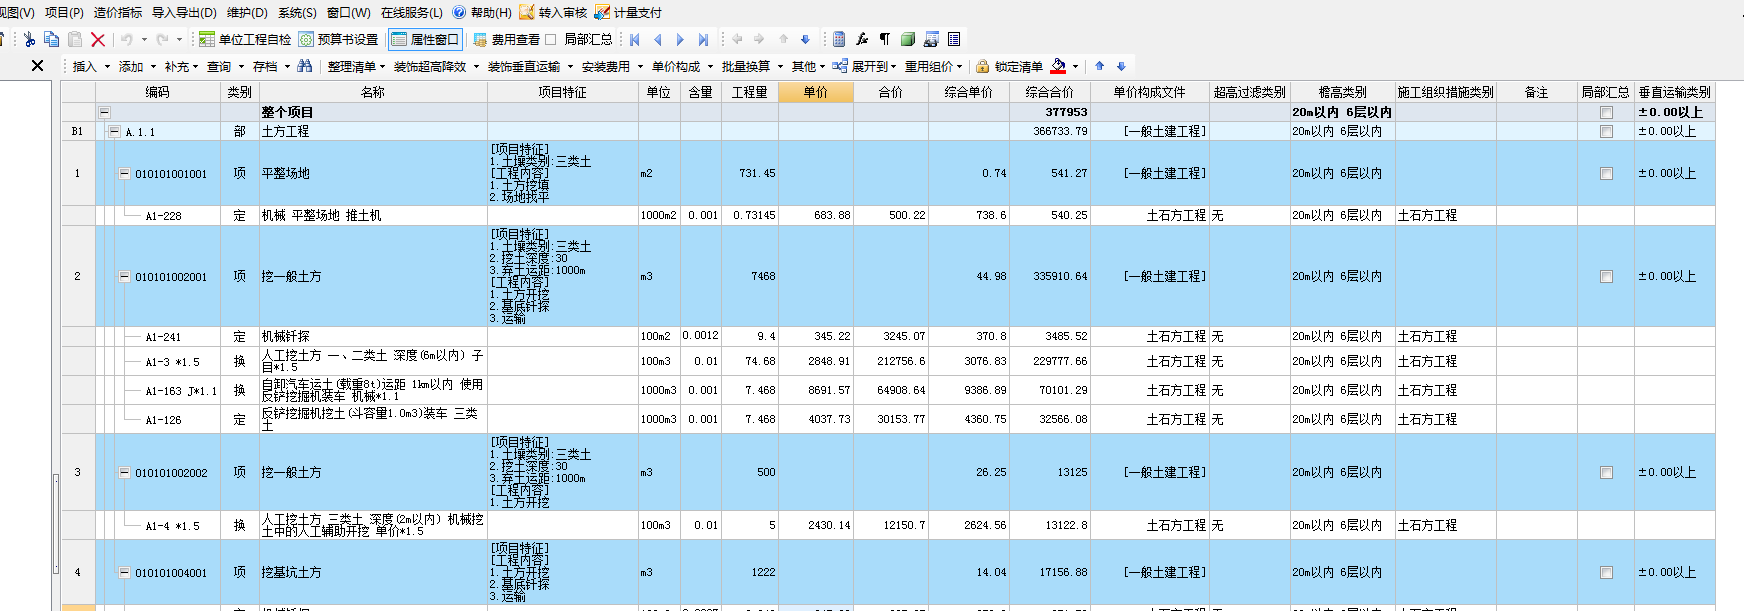Check 局部汇总 box for 挖基坑土方 row
This screenshot has height=611, width=1744.
point(1606,572)
